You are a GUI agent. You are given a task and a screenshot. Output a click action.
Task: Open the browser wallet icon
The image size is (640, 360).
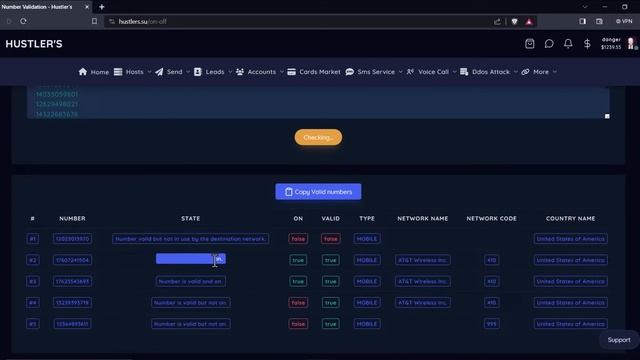599,21
